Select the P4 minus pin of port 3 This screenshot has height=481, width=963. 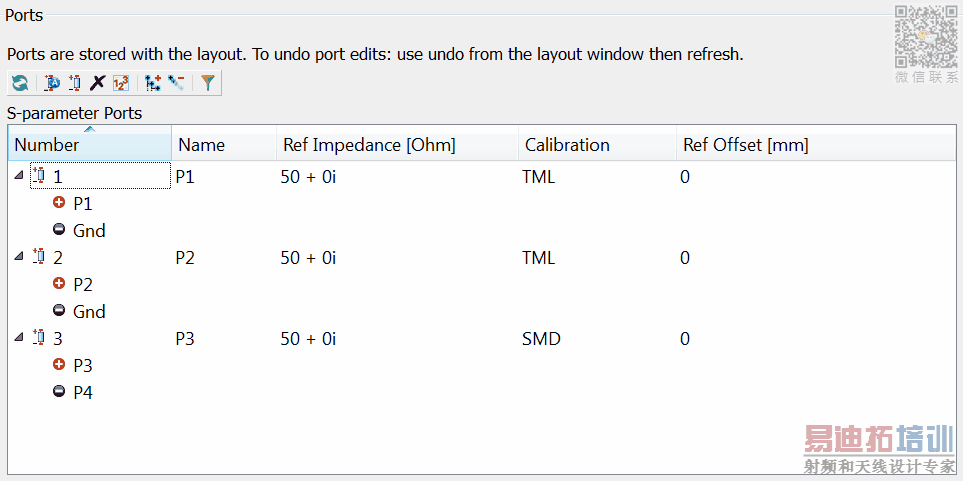point(82,392)
